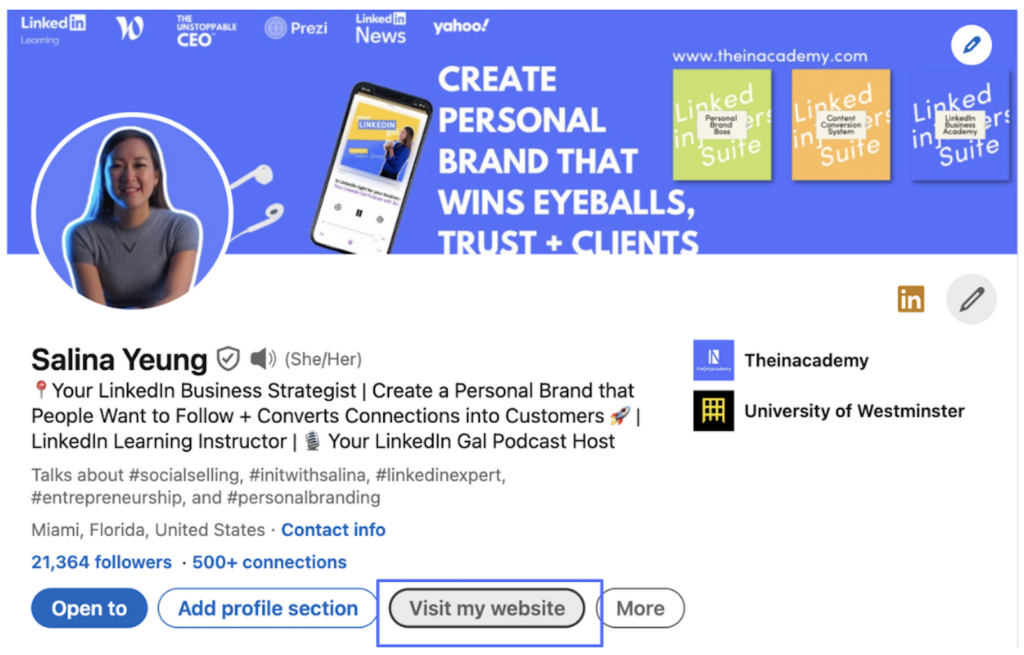Open the Open to dropdown
Image resolution: width=1024 pixels, height=655 pixels.
click(88, 608)
